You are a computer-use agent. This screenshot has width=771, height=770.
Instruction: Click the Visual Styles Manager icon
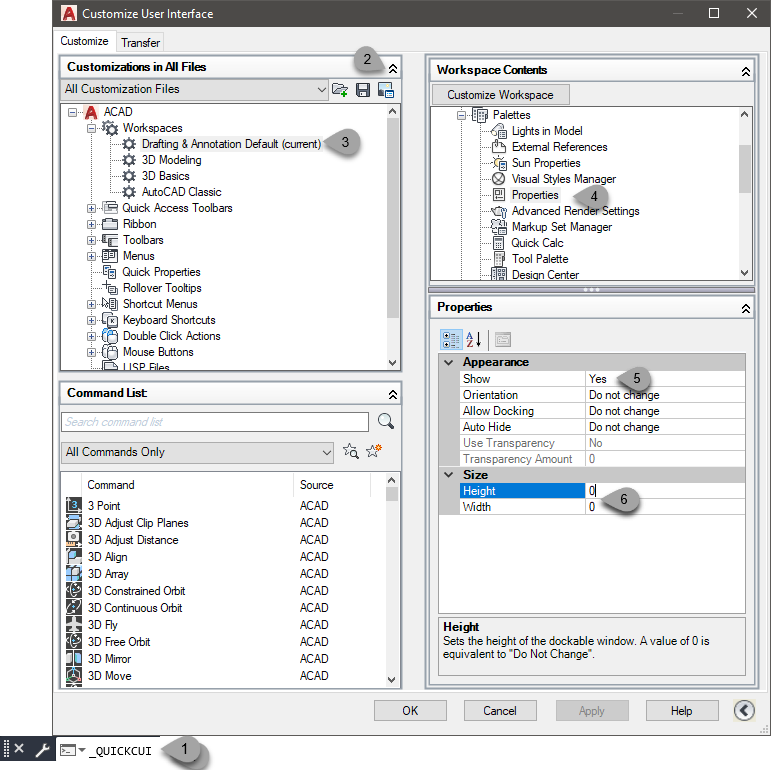[499, 178]
